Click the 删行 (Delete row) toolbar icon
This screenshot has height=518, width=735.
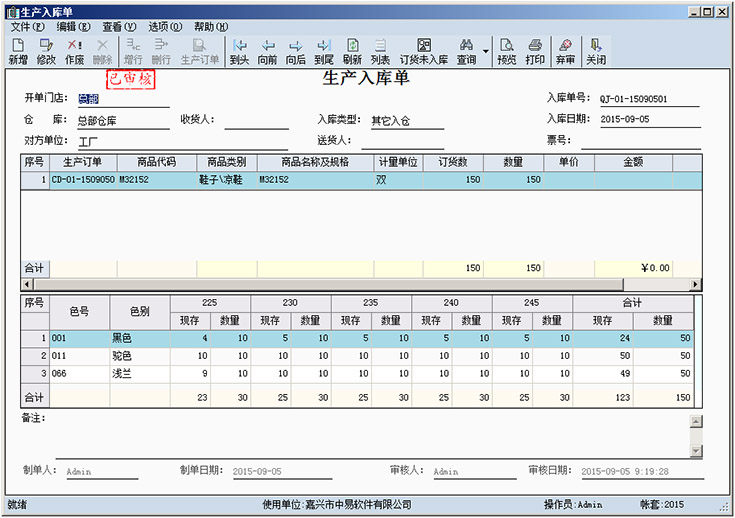[161, 52]
